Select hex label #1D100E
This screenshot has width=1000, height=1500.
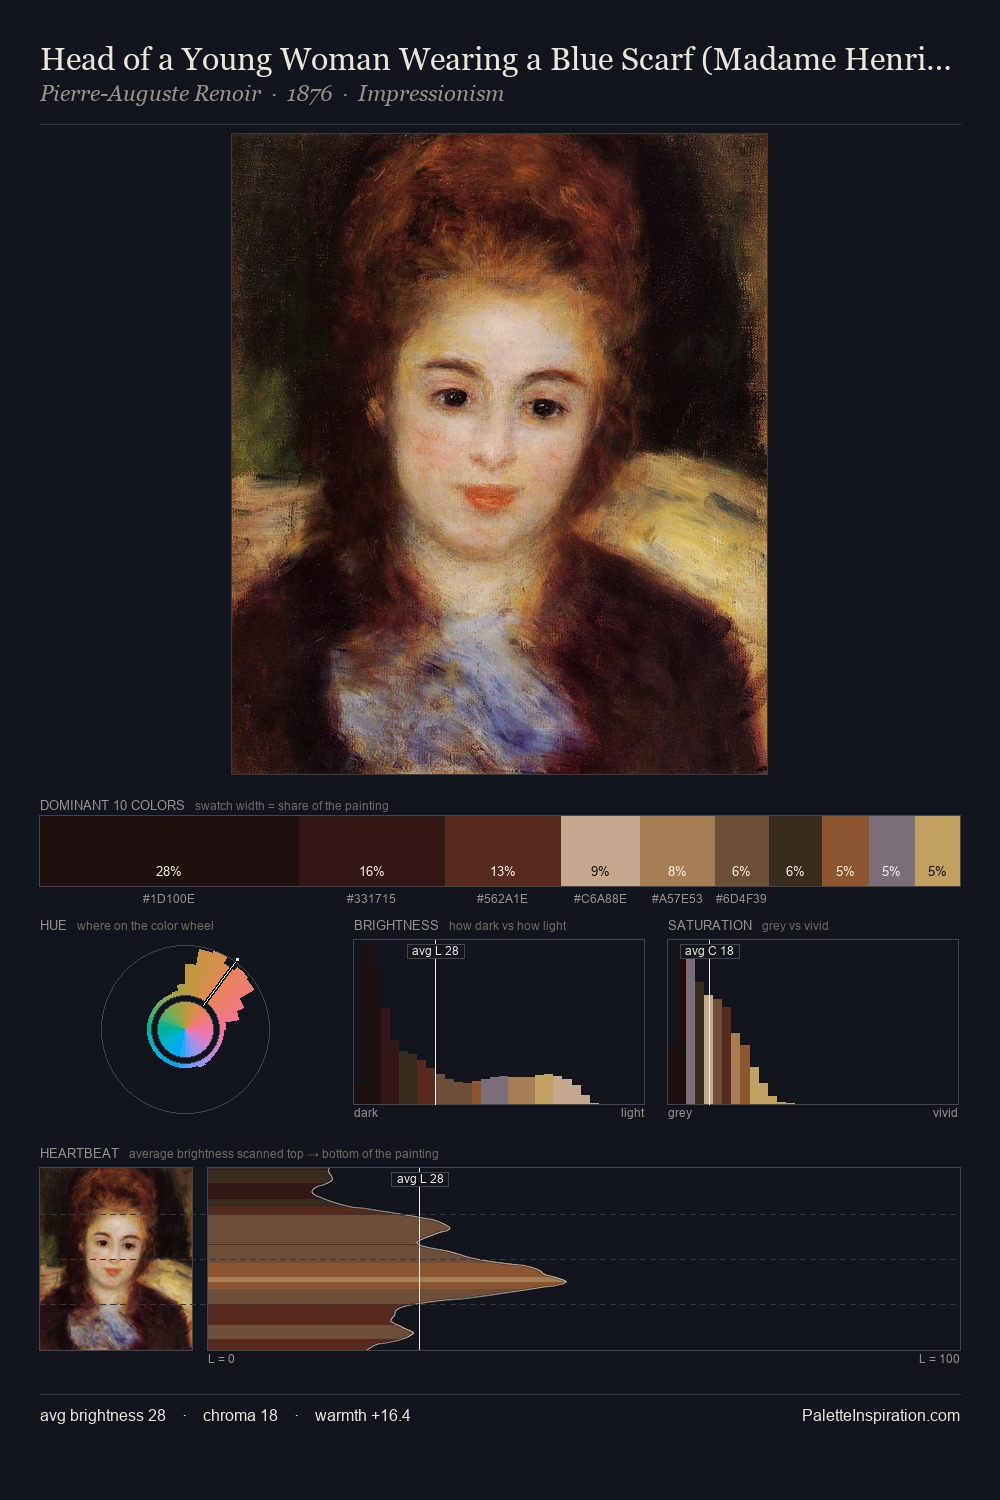click(169, 899)
